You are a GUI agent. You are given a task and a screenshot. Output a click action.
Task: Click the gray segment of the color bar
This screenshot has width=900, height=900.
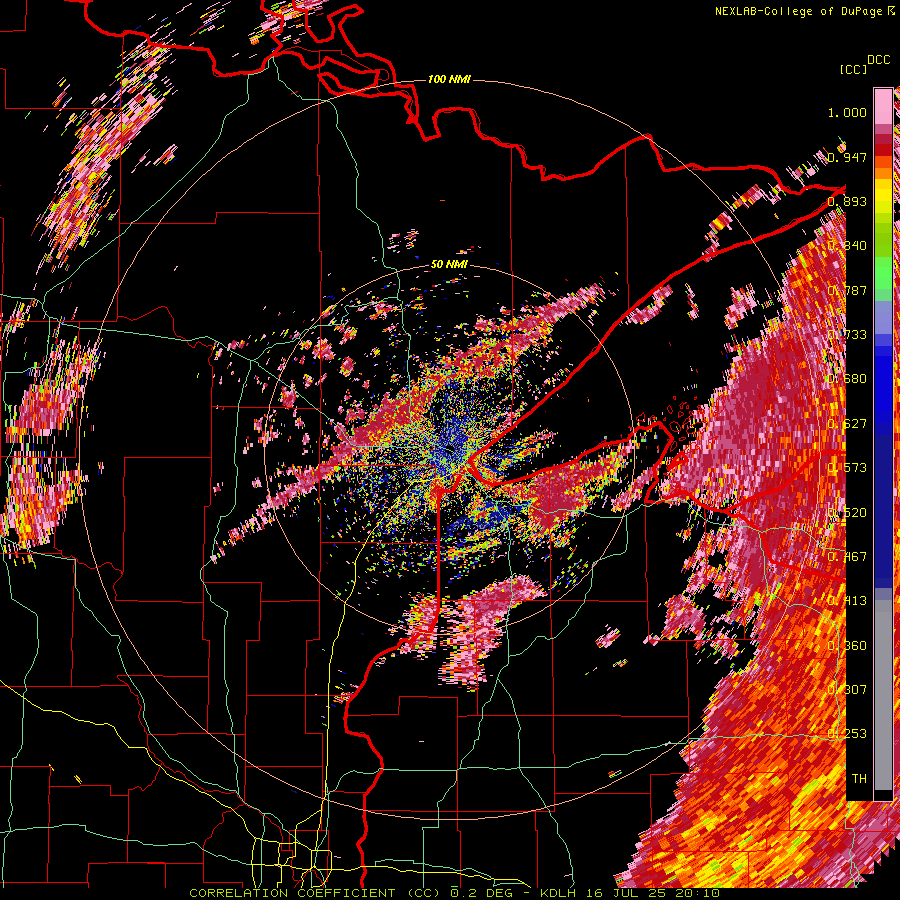(883, 695)
